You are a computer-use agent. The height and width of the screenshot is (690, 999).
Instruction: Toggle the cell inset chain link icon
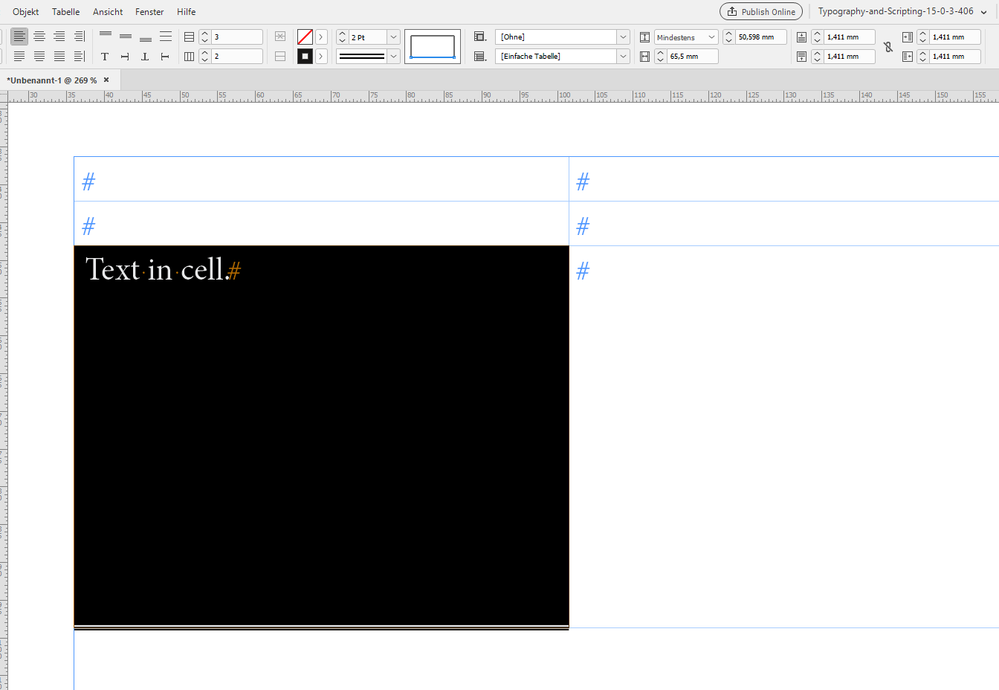click(886, 46)
